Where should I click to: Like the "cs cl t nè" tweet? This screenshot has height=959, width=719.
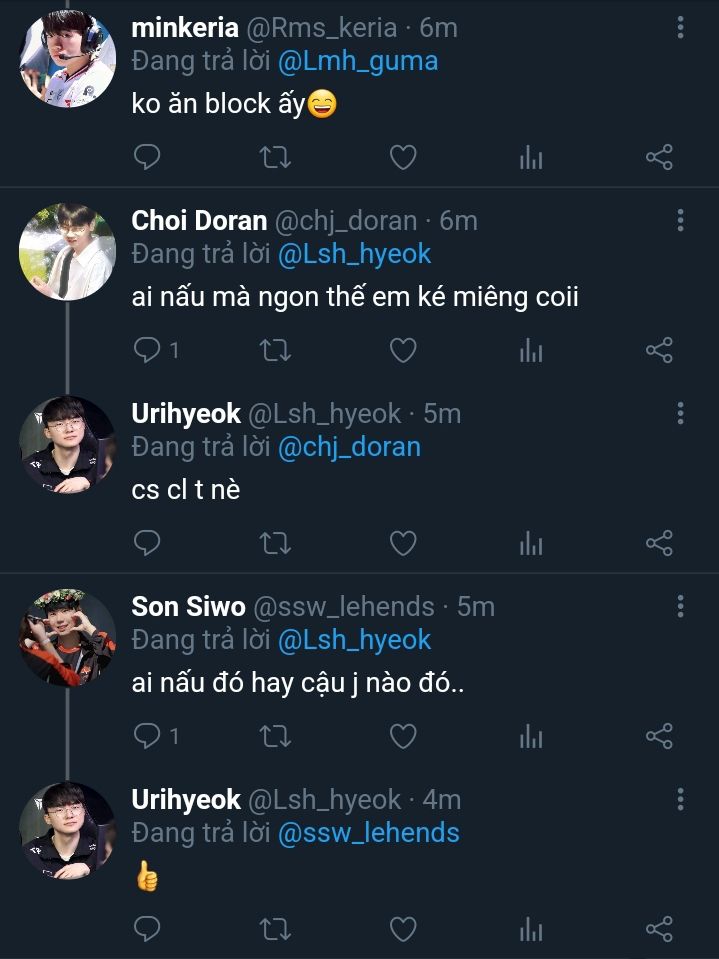point(402,543)
